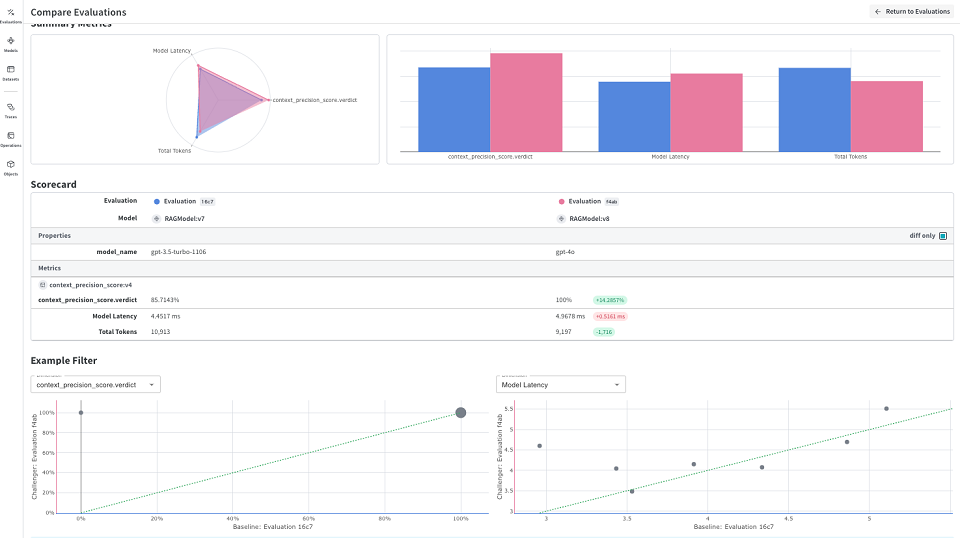The image size is (960, 538).
Task: Open the Objects sidebar icon
Action: [x=11, y=166]
